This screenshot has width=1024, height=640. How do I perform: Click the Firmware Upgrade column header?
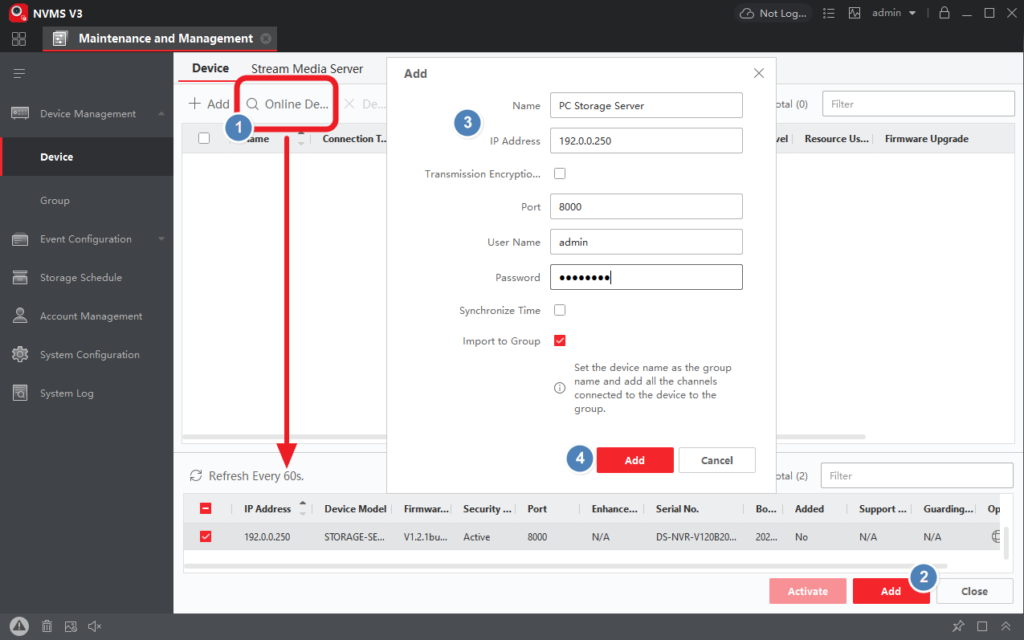pos(926,138)
